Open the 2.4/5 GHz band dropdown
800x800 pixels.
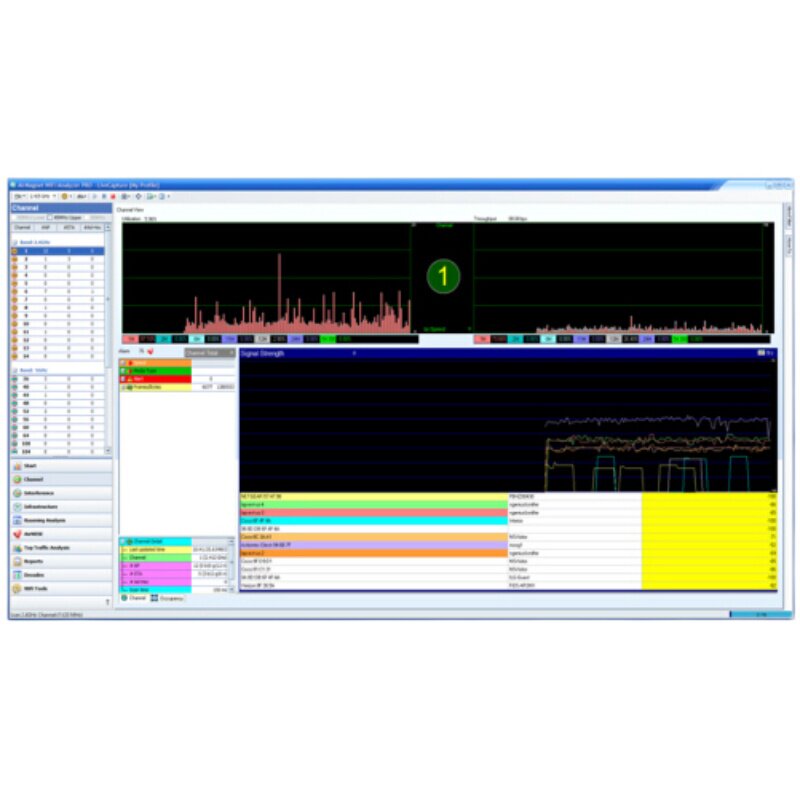click(x=42, y=196)
